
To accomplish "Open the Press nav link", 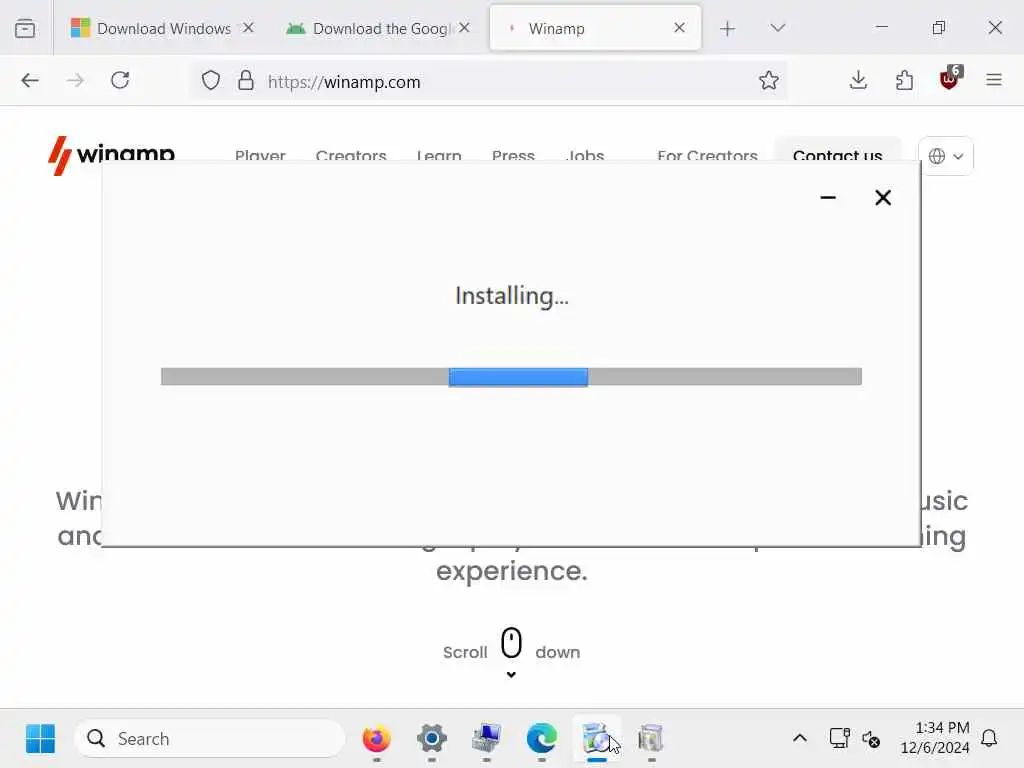I will 513,155.
